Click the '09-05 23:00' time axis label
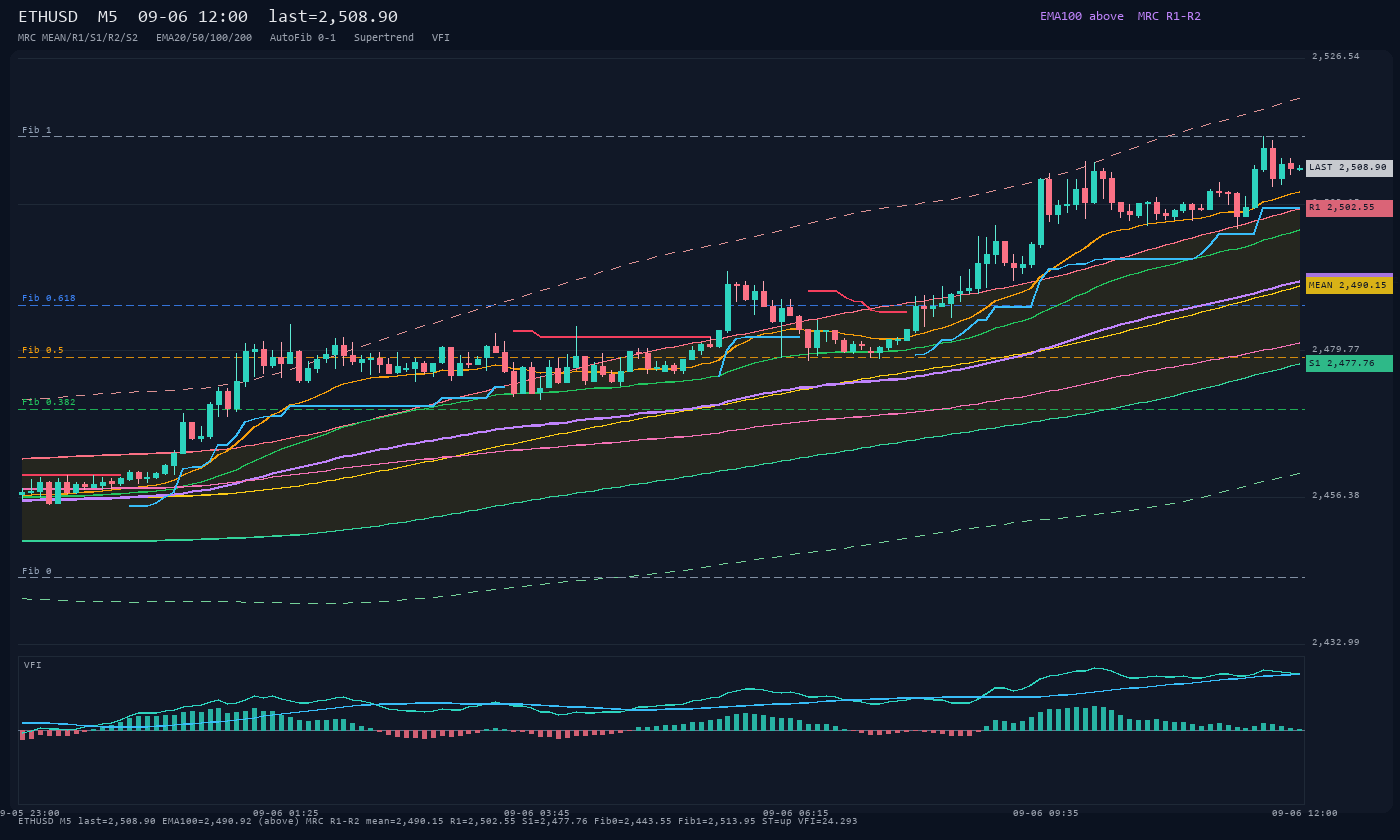The height and width of the screenshot is (840, 1400). [28, 813]
